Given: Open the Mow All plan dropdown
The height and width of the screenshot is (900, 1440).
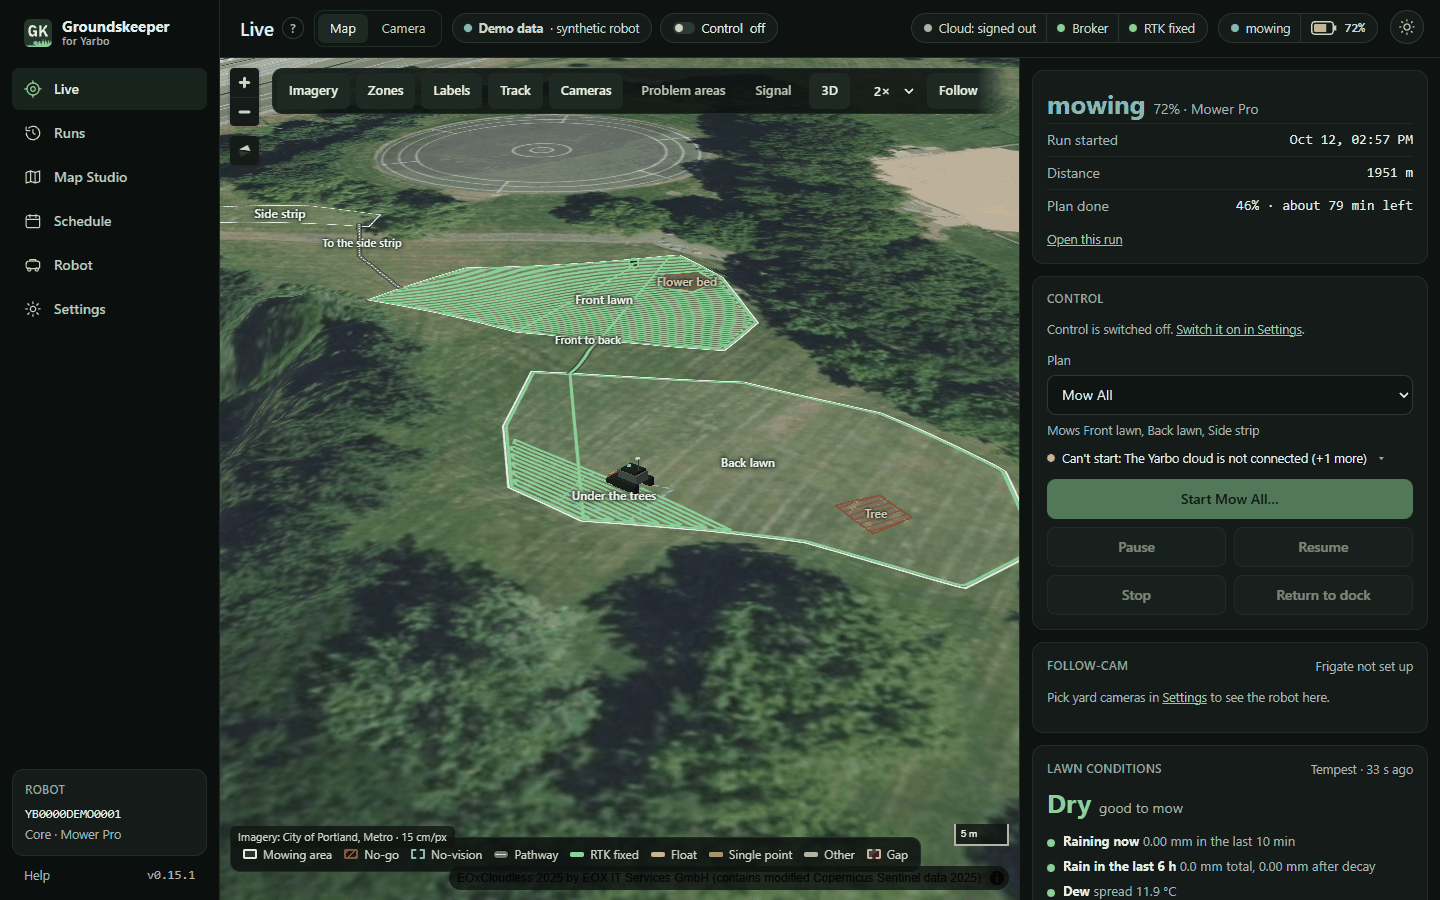Looking at the screenshot, I should click(1229, 395).
